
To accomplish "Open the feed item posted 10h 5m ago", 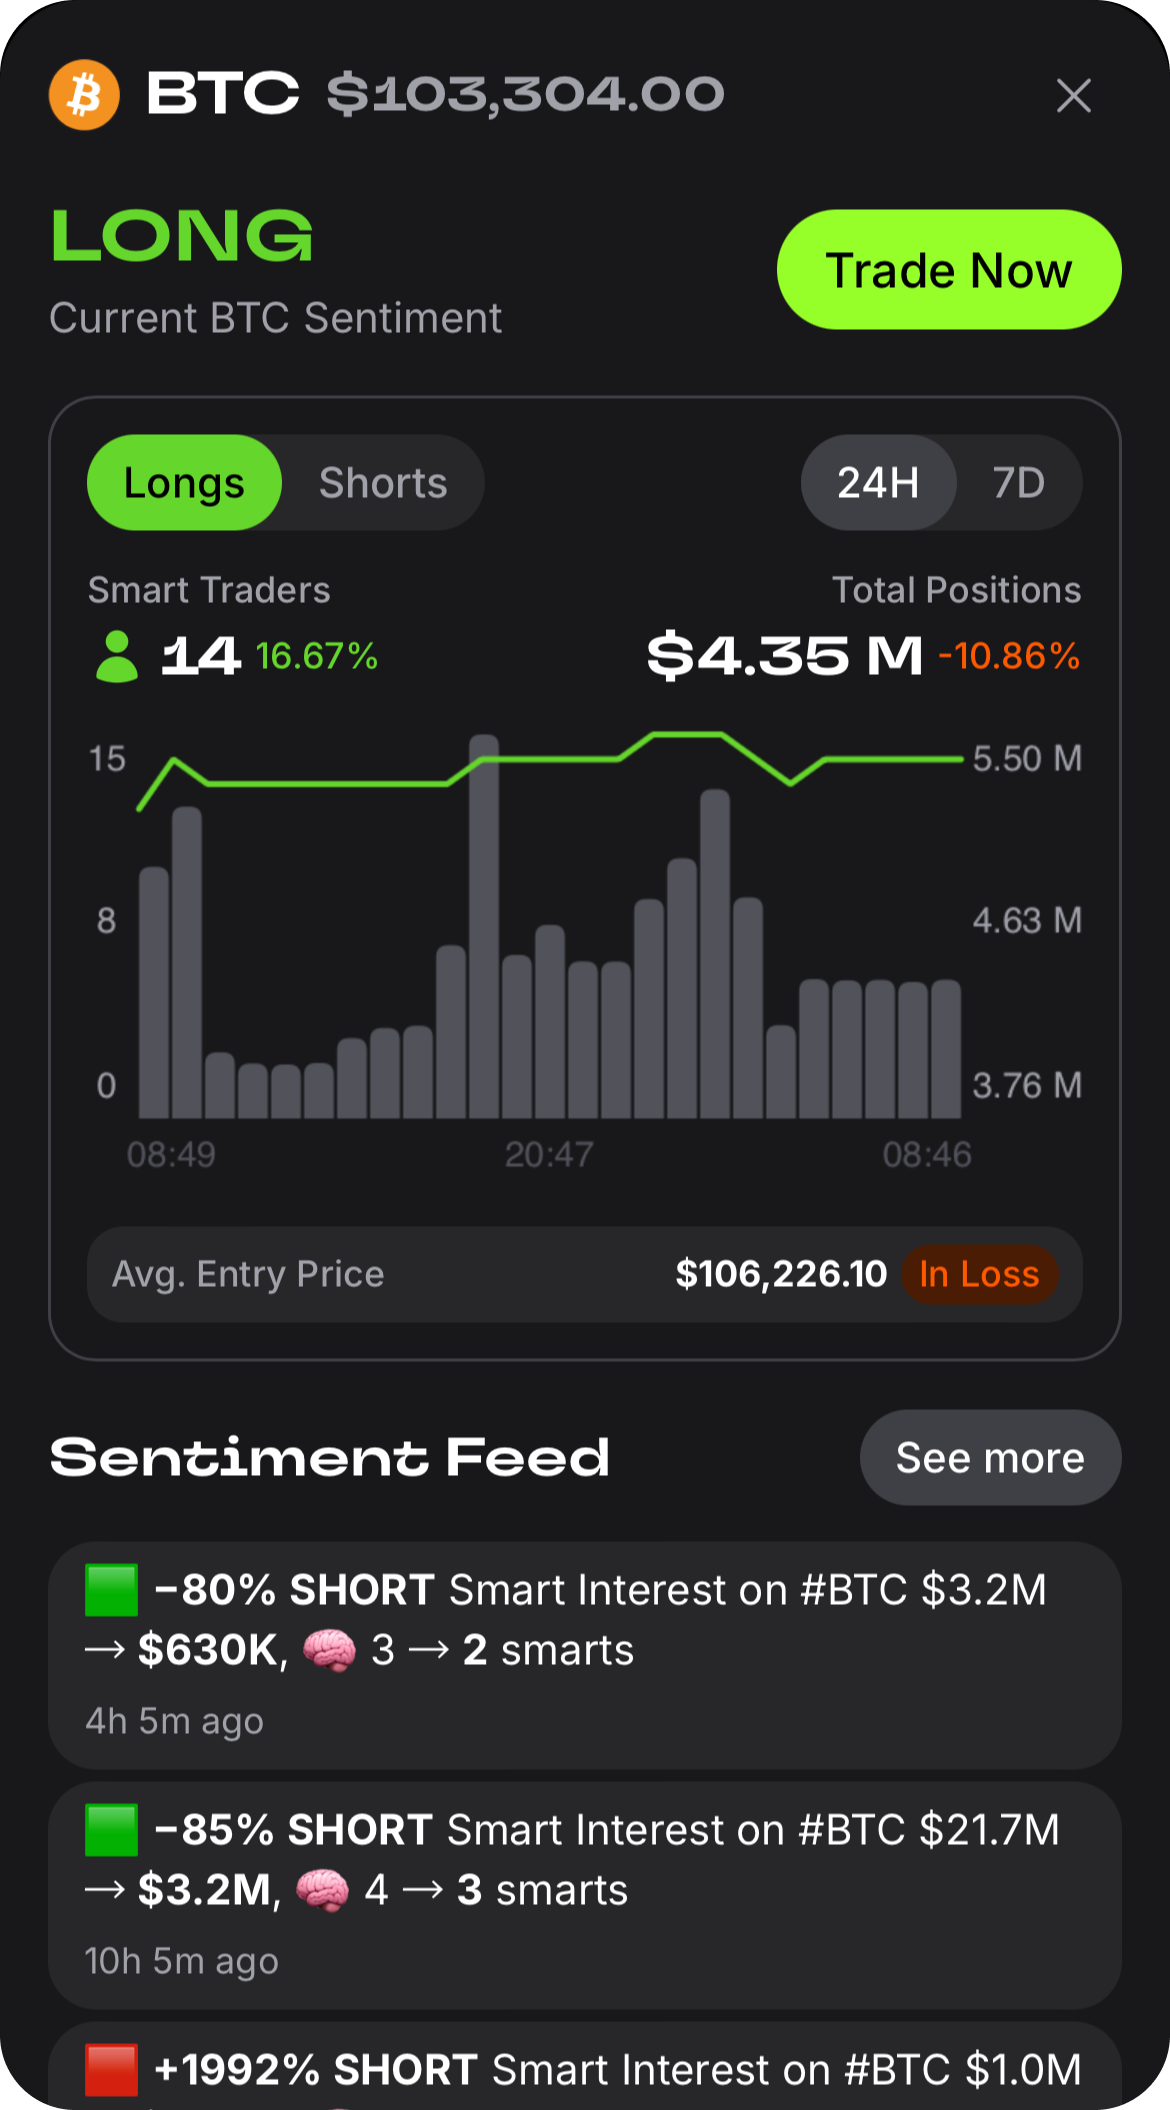I will coord(584,1895).
